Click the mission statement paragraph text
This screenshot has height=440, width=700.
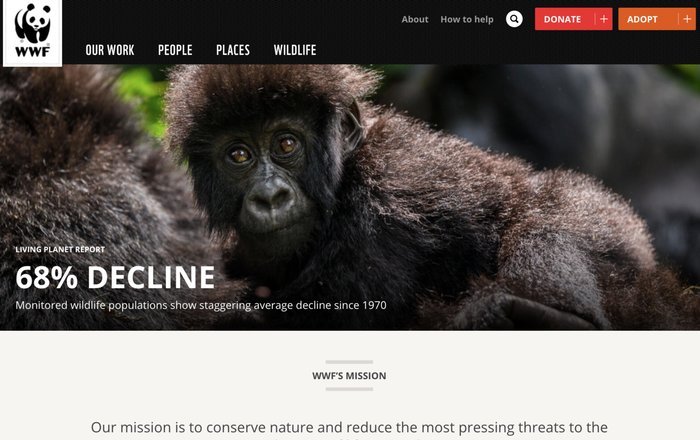click(349, 429)
